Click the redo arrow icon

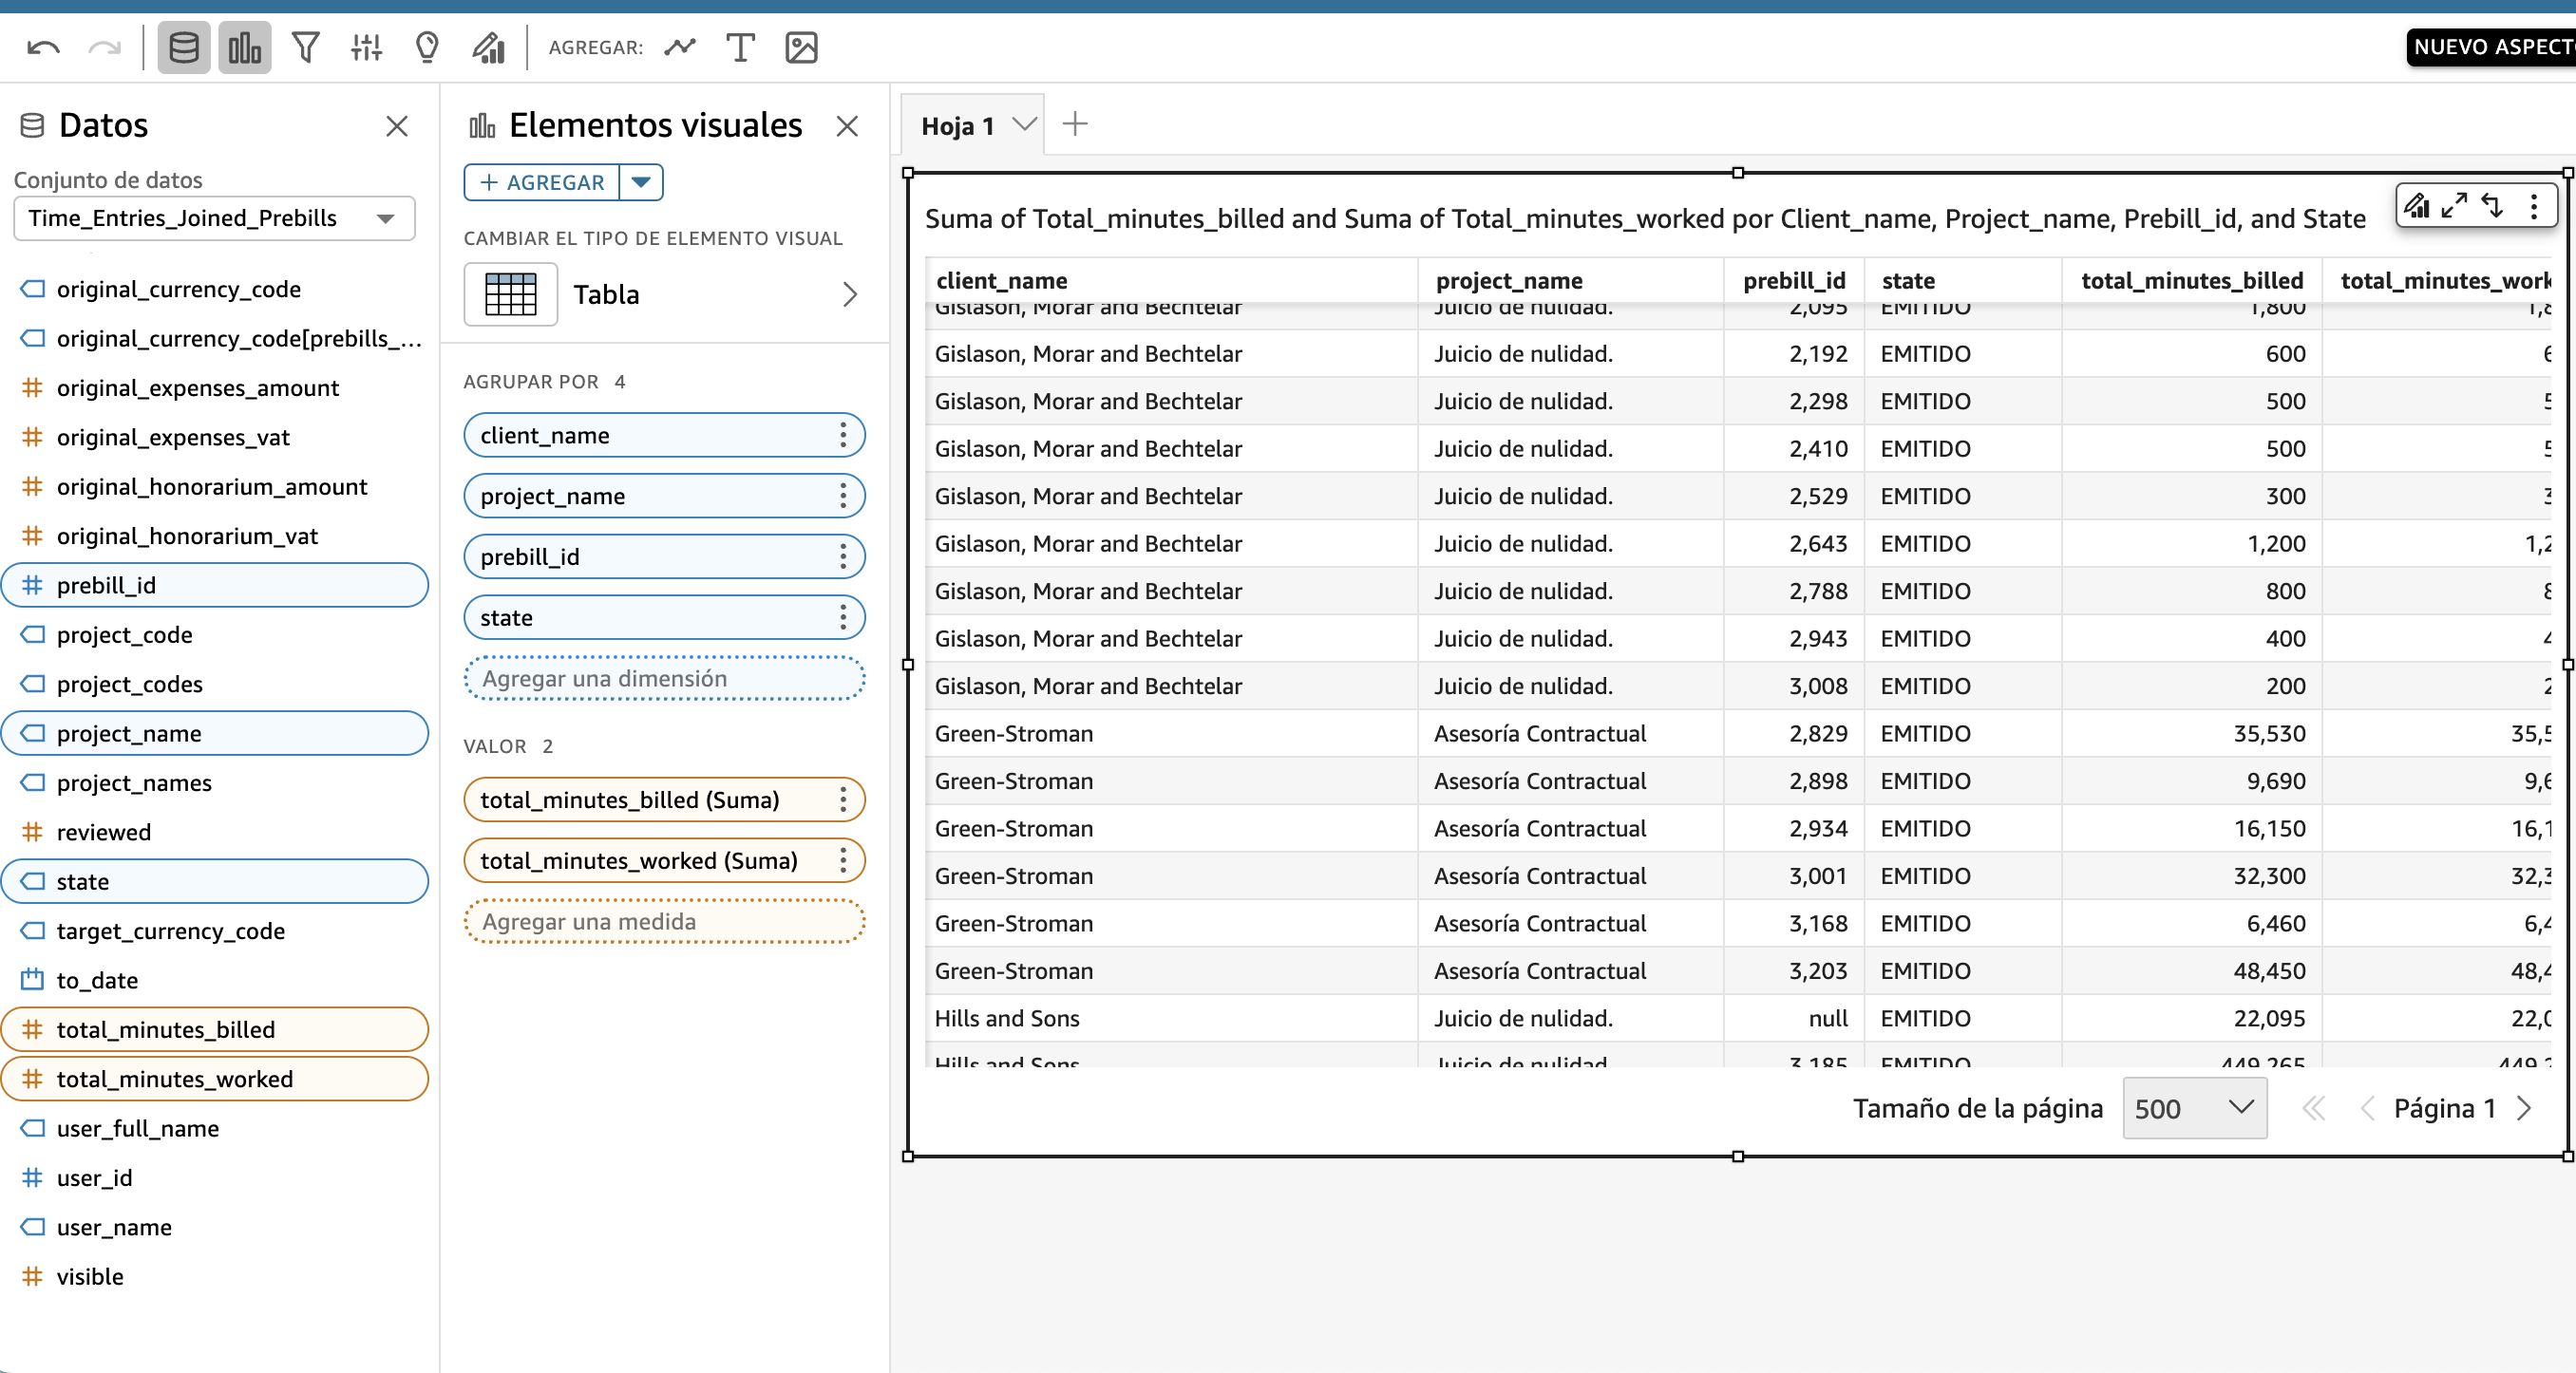(105, 47)
